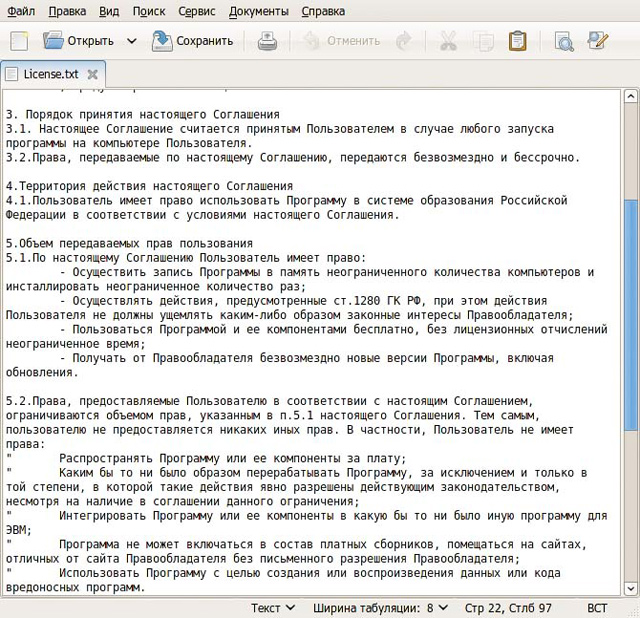
Task: Click the Открыть folder icon
Action: (53, 40)
